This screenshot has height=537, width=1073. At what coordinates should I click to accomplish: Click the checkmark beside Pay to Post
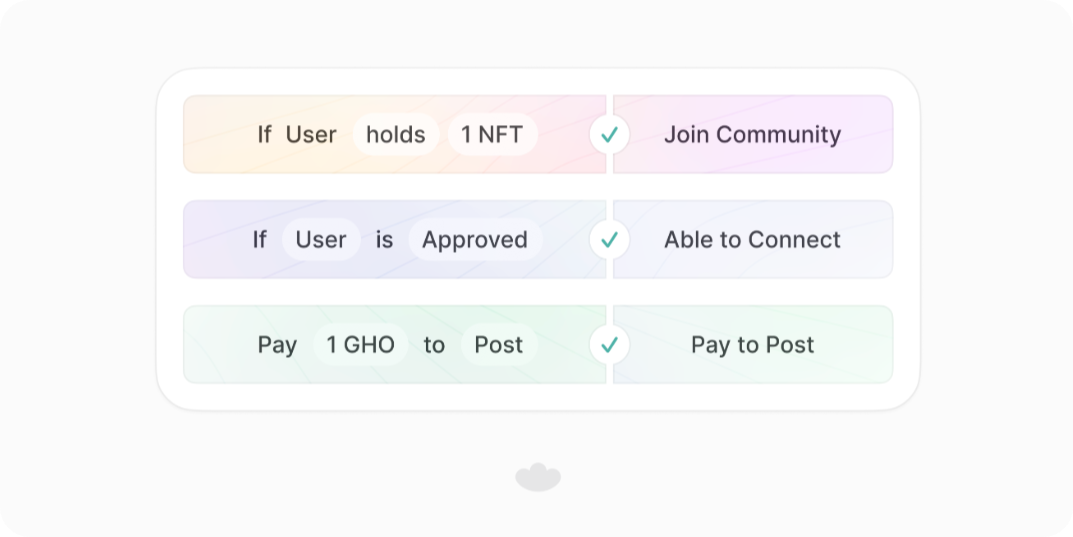609,345
